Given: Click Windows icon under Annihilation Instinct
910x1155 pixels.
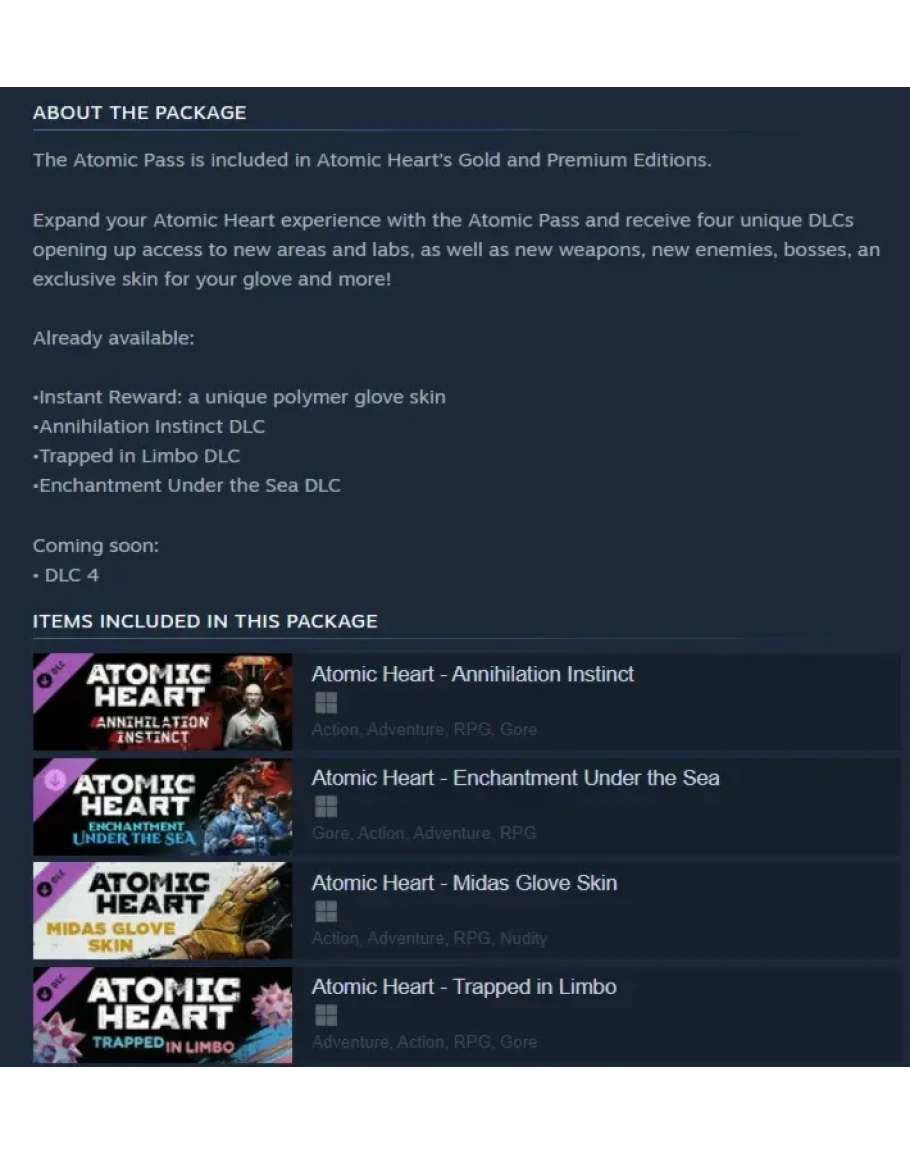Looking at the screenshot, I should (x=326, y=703).
